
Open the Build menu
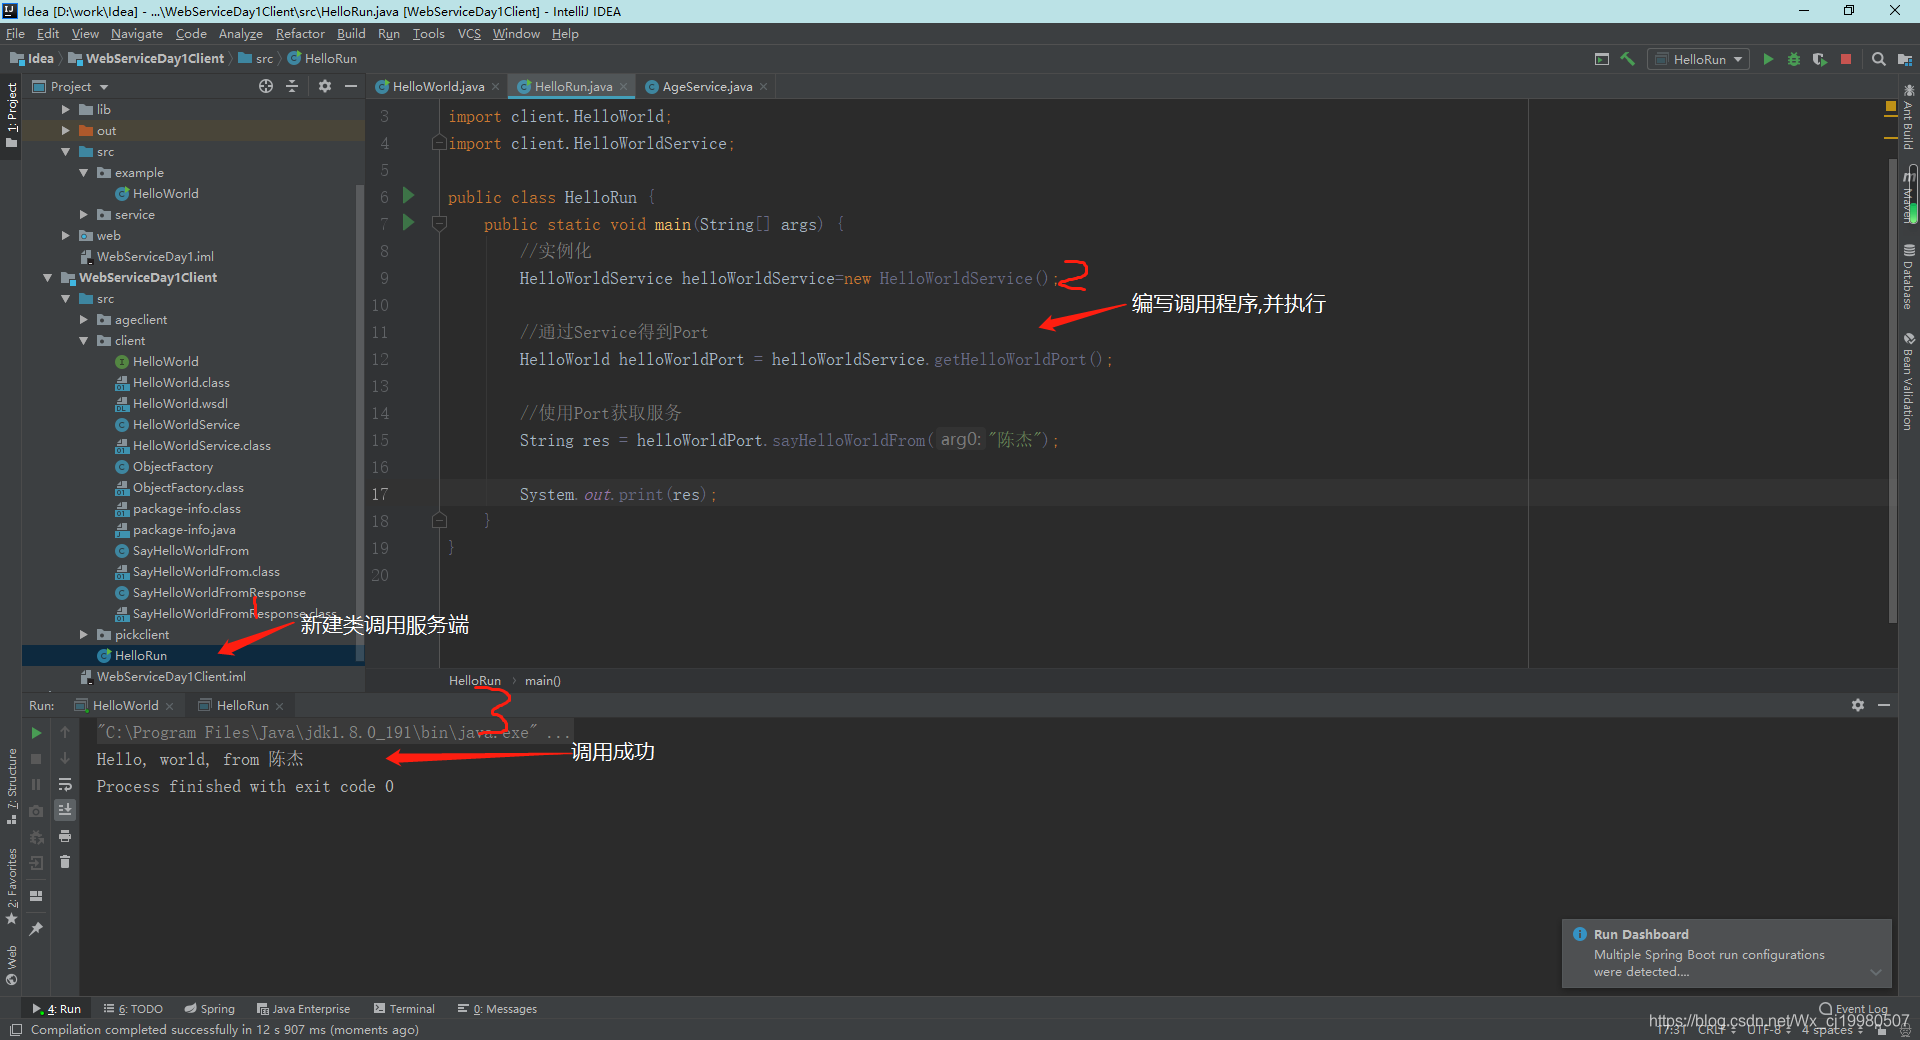tap(351, 34)
